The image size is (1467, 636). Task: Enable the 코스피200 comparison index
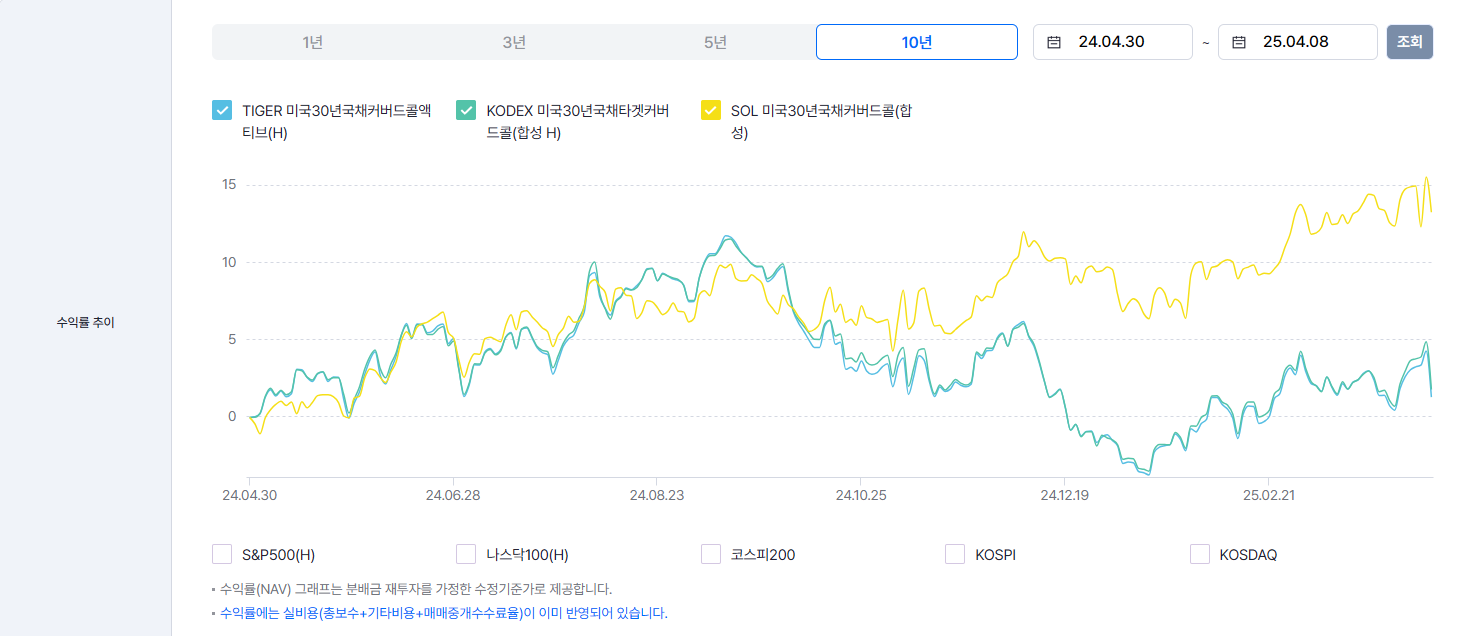click(x=710, y=553)
